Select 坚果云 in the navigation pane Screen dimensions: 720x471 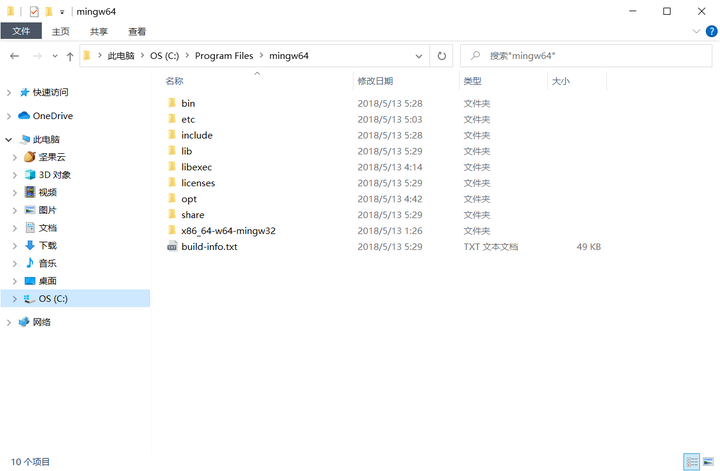click(52, 157)
